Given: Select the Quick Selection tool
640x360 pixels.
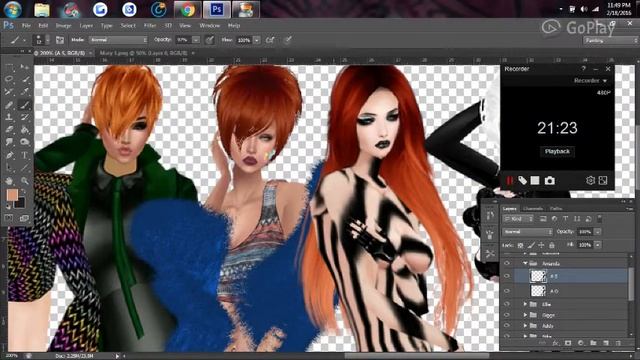Looking at the screenshot, I should coord(25,79).
